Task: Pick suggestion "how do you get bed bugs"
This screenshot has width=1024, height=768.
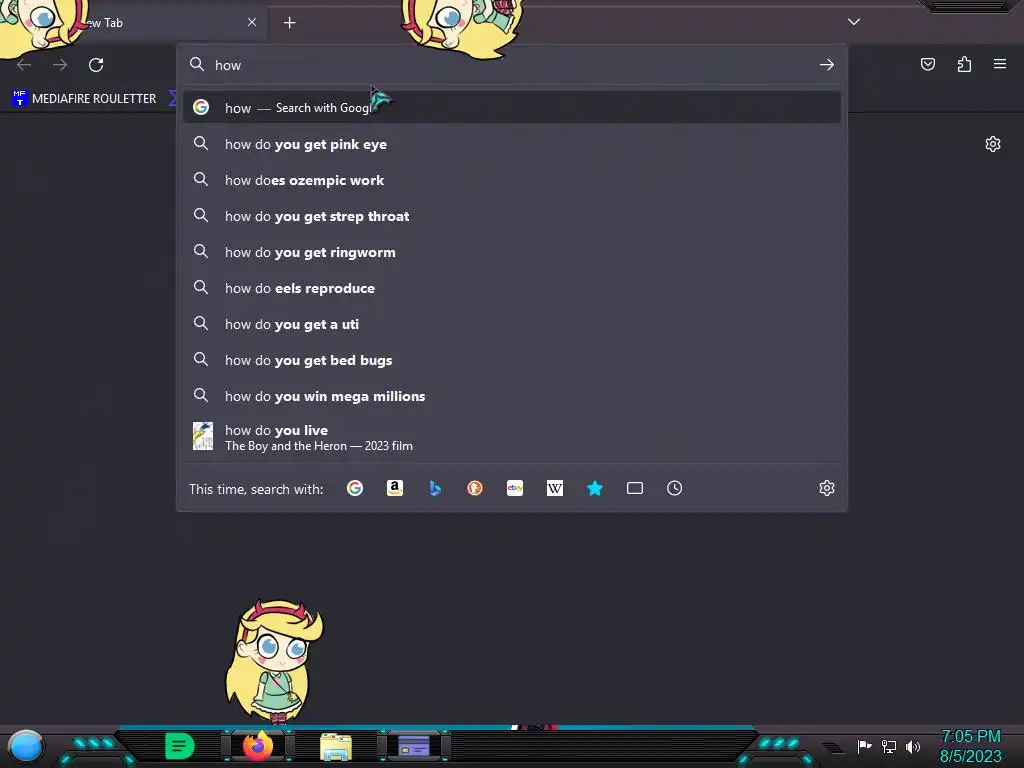Action: pos(512,359)
